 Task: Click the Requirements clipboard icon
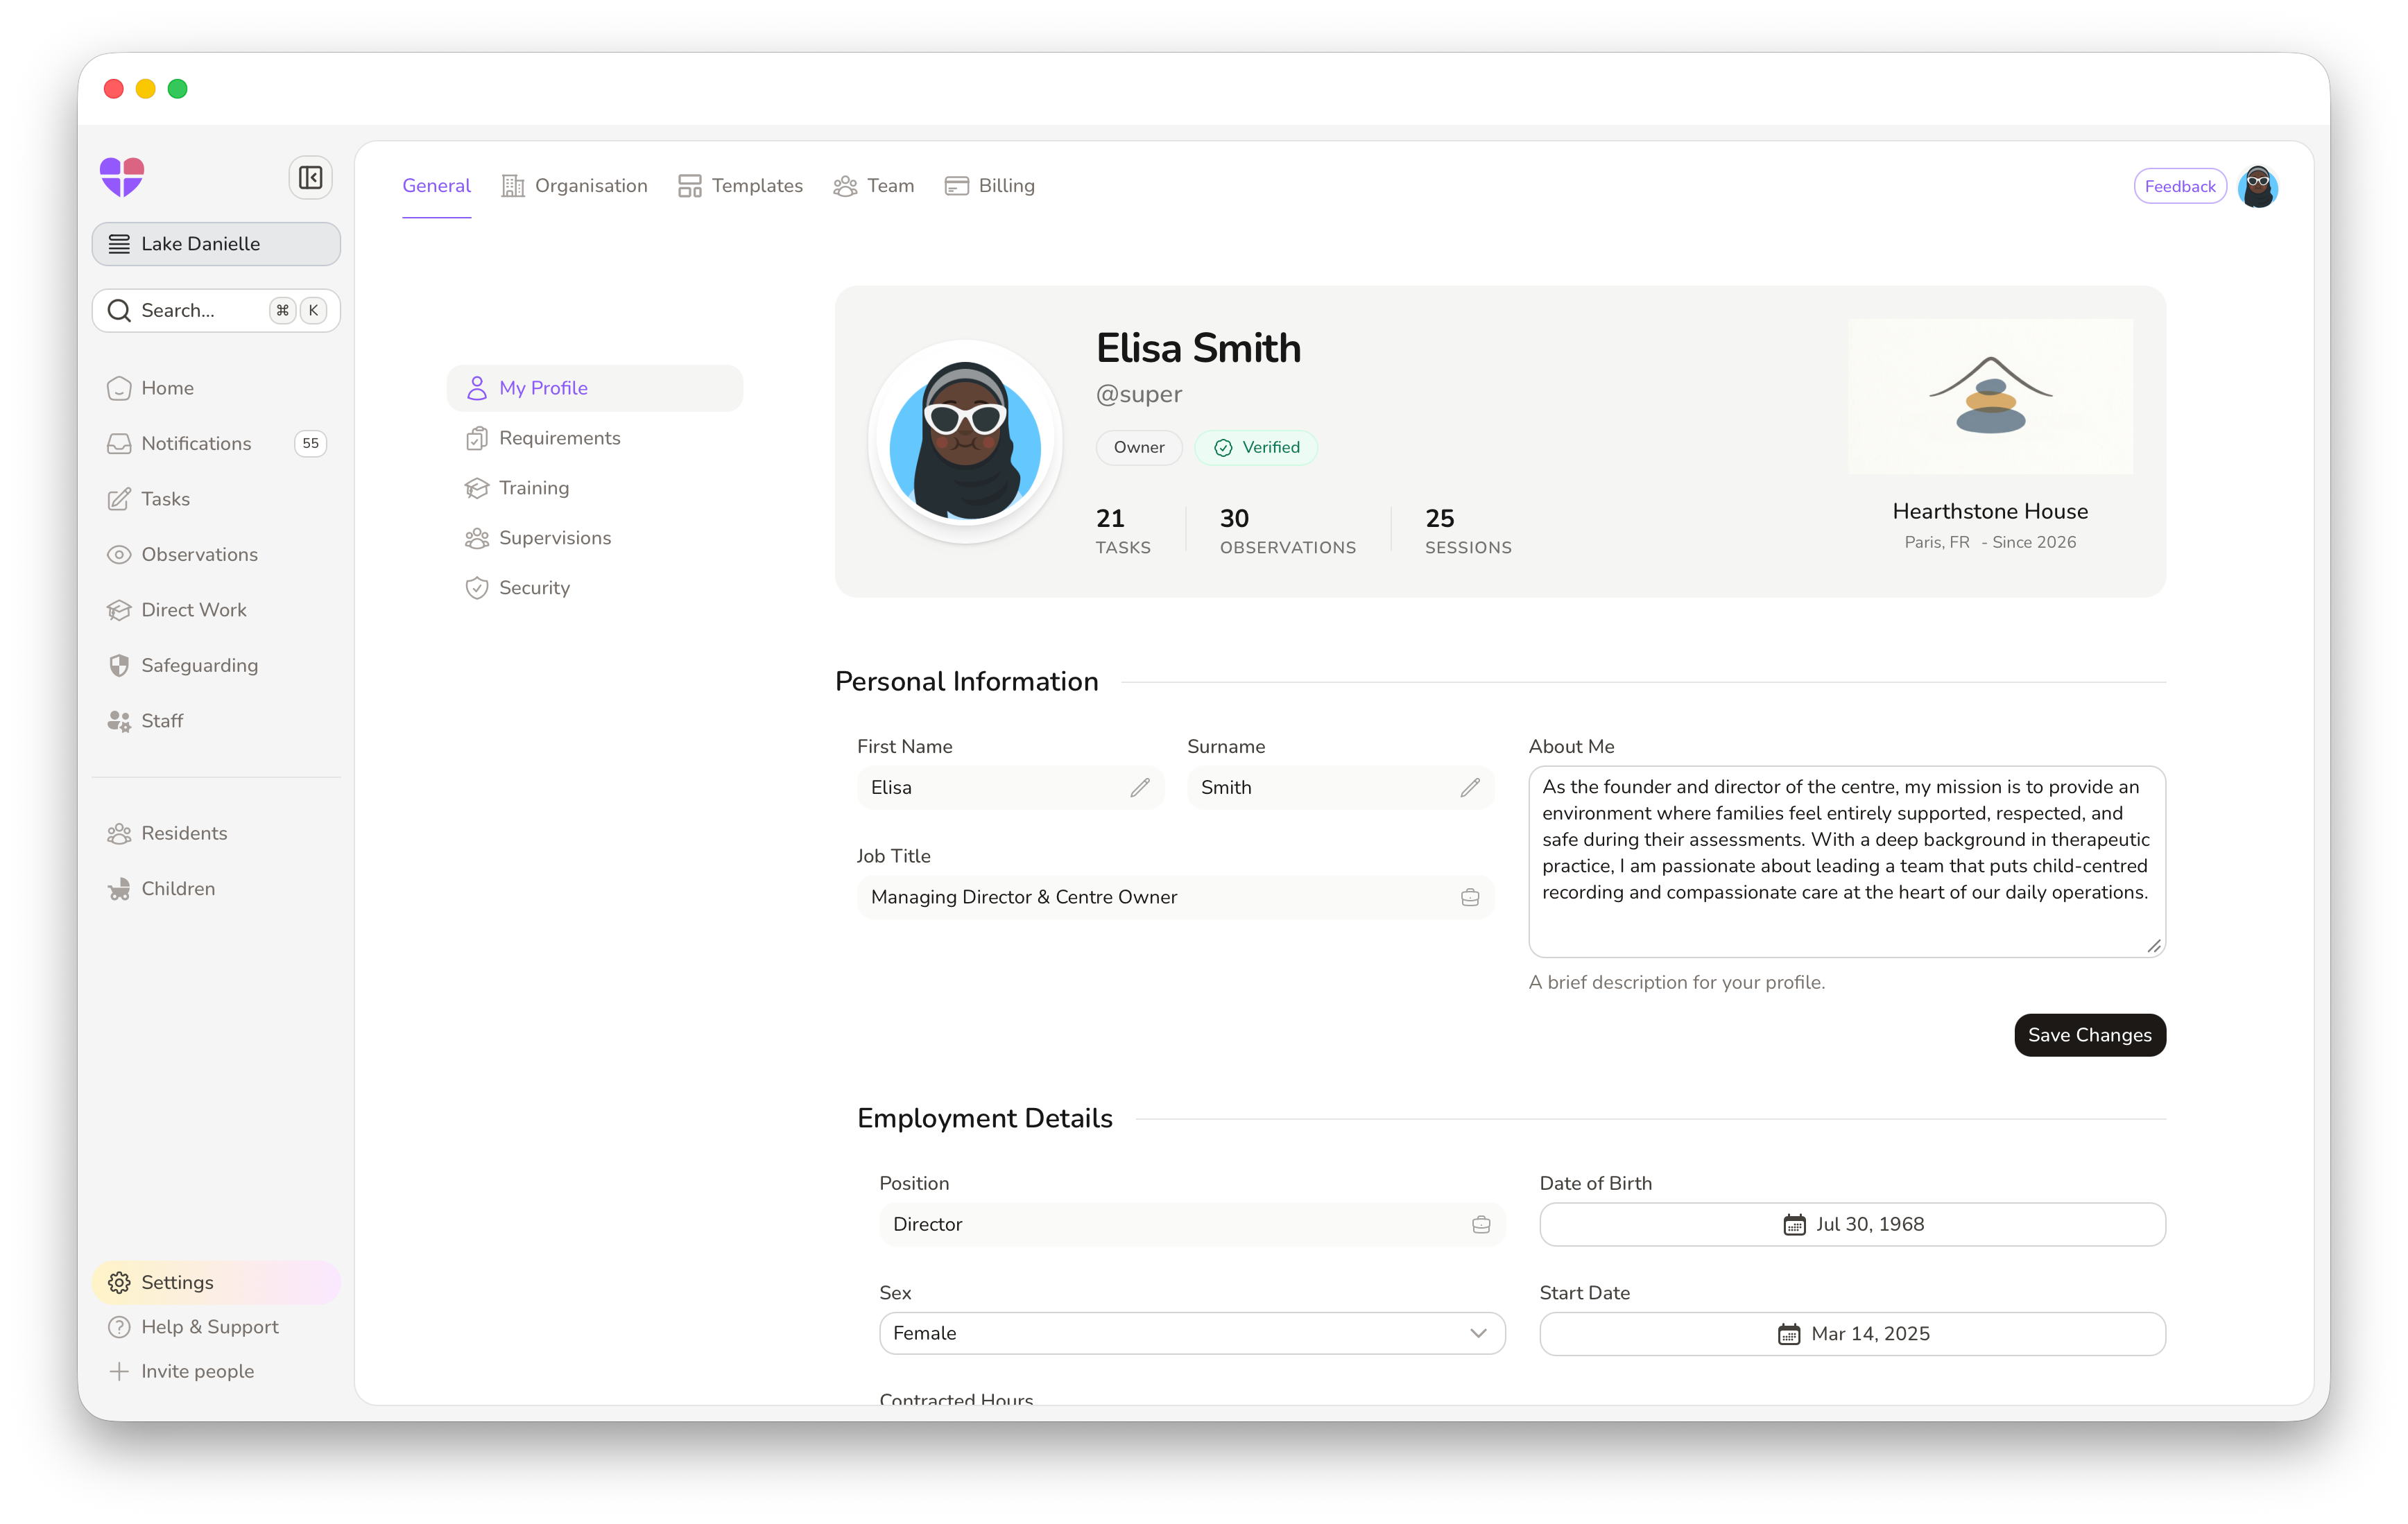[477, 438]
